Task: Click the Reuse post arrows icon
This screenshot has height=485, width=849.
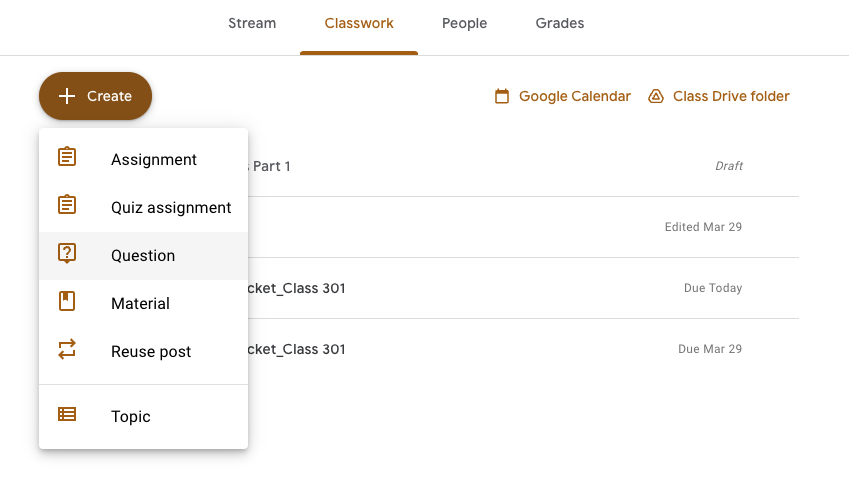Action: click(67, 351)
